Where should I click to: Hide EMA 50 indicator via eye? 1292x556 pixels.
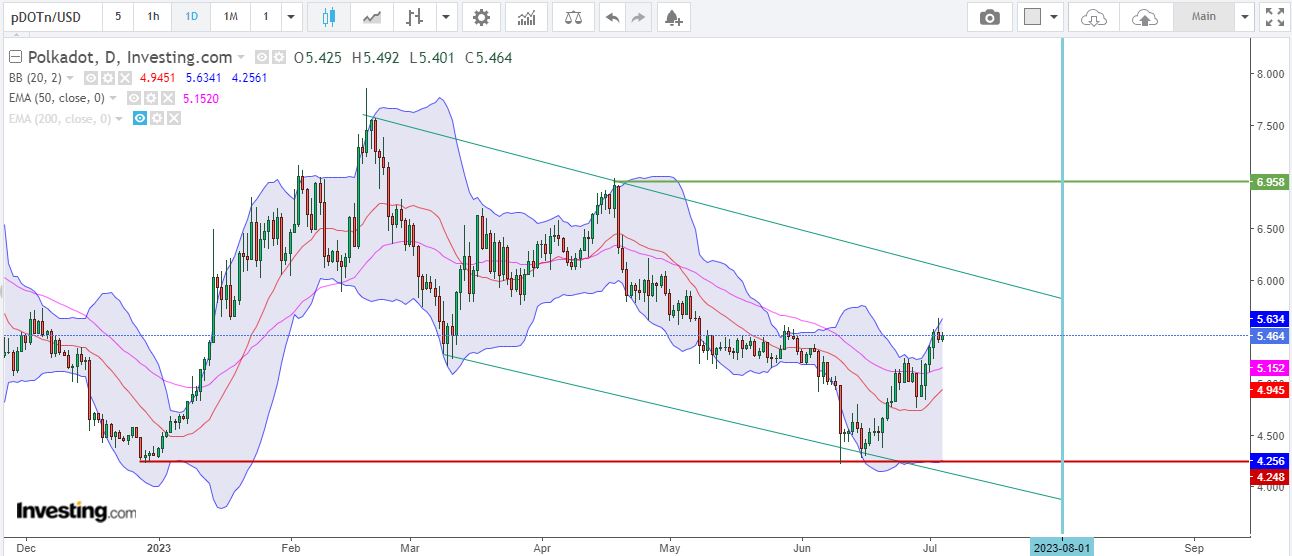tap(133, 99)
